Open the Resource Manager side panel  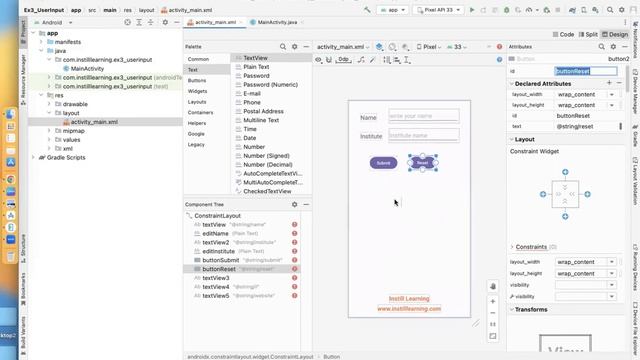pyautogui.click(x=23, y=80)
